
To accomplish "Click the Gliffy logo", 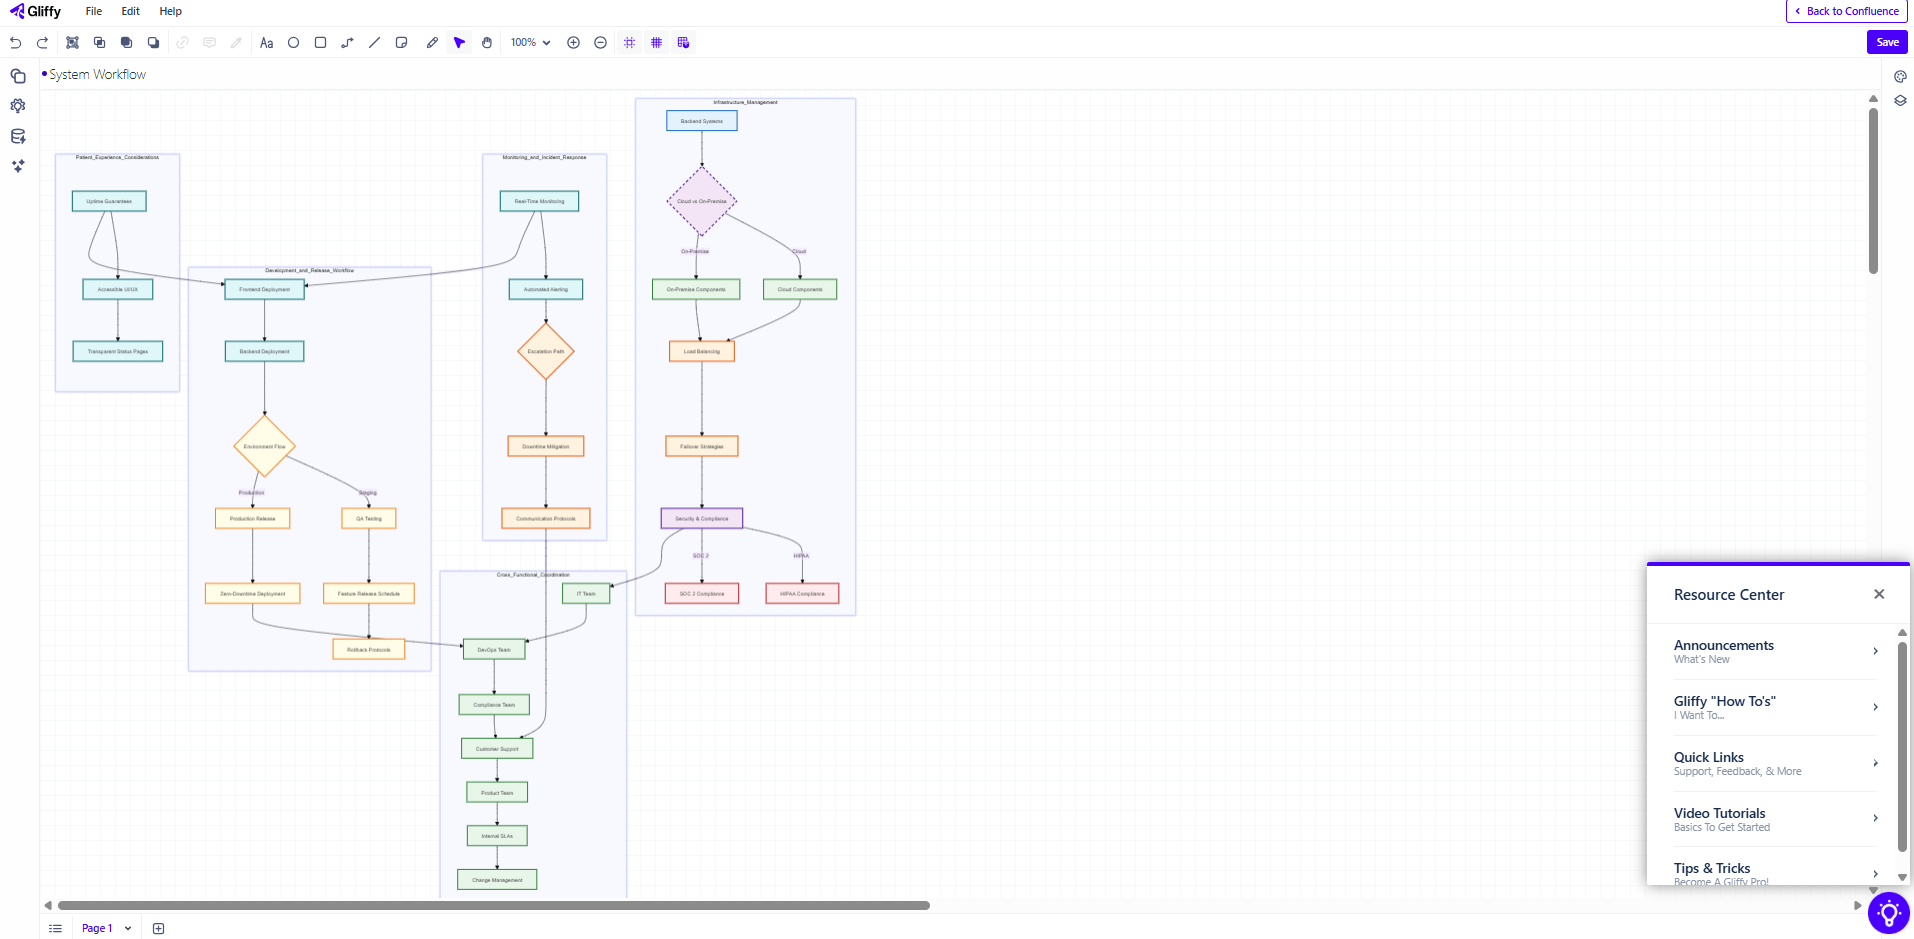I will [x=36, y=11].
